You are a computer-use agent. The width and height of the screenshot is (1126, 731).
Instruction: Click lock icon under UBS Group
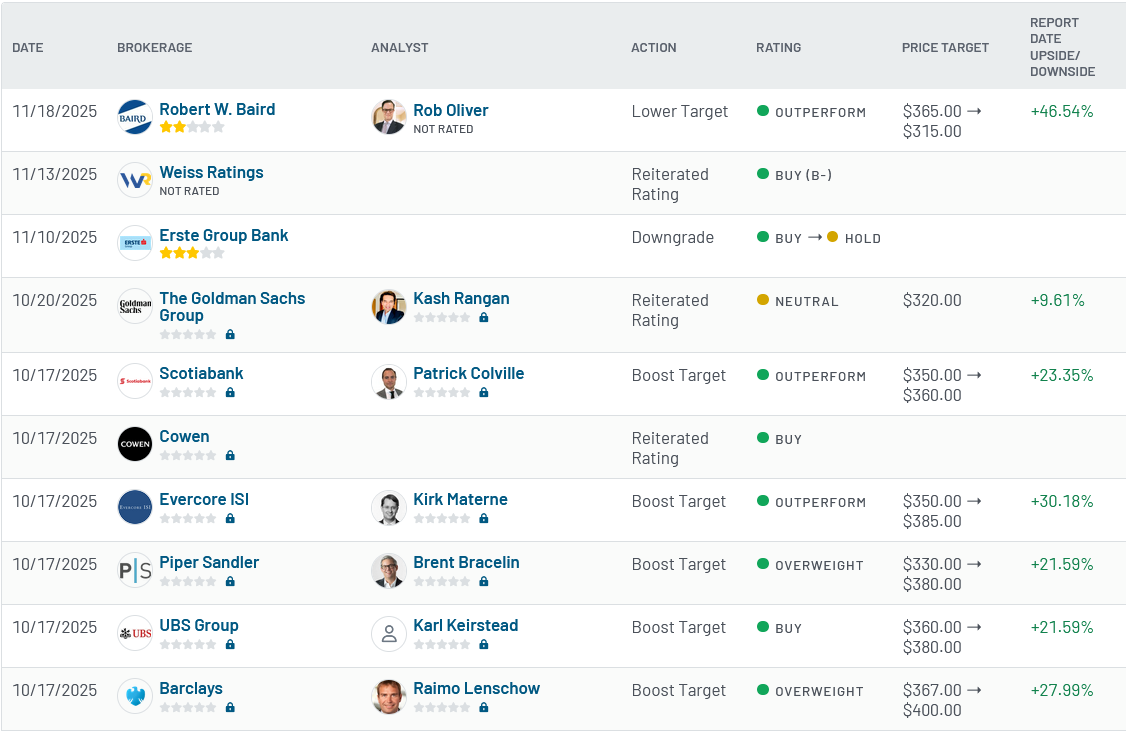click(230, 644)
